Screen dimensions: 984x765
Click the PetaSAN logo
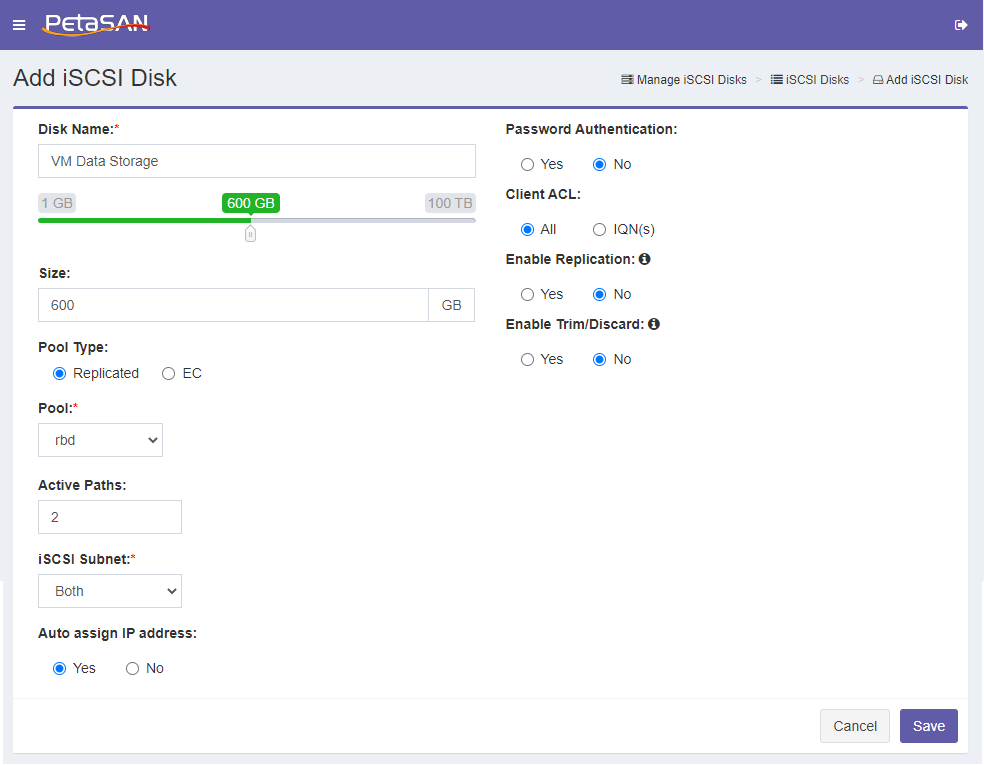coord(95,24)
